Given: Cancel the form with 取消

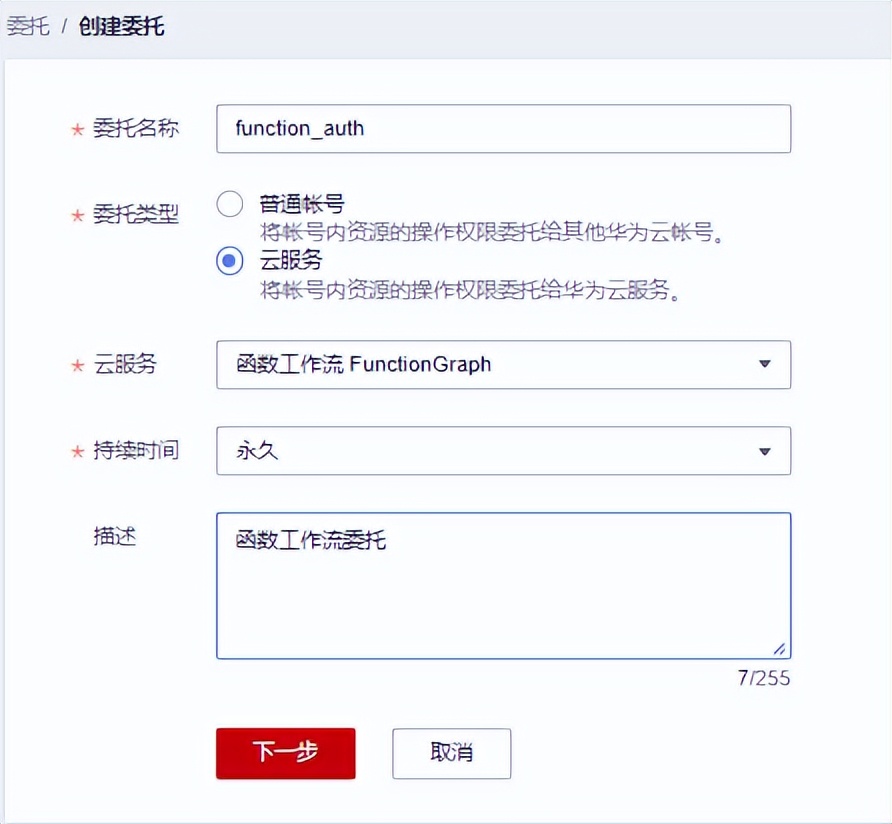Looking at the screenshot, I should click(x=450, y=754).
